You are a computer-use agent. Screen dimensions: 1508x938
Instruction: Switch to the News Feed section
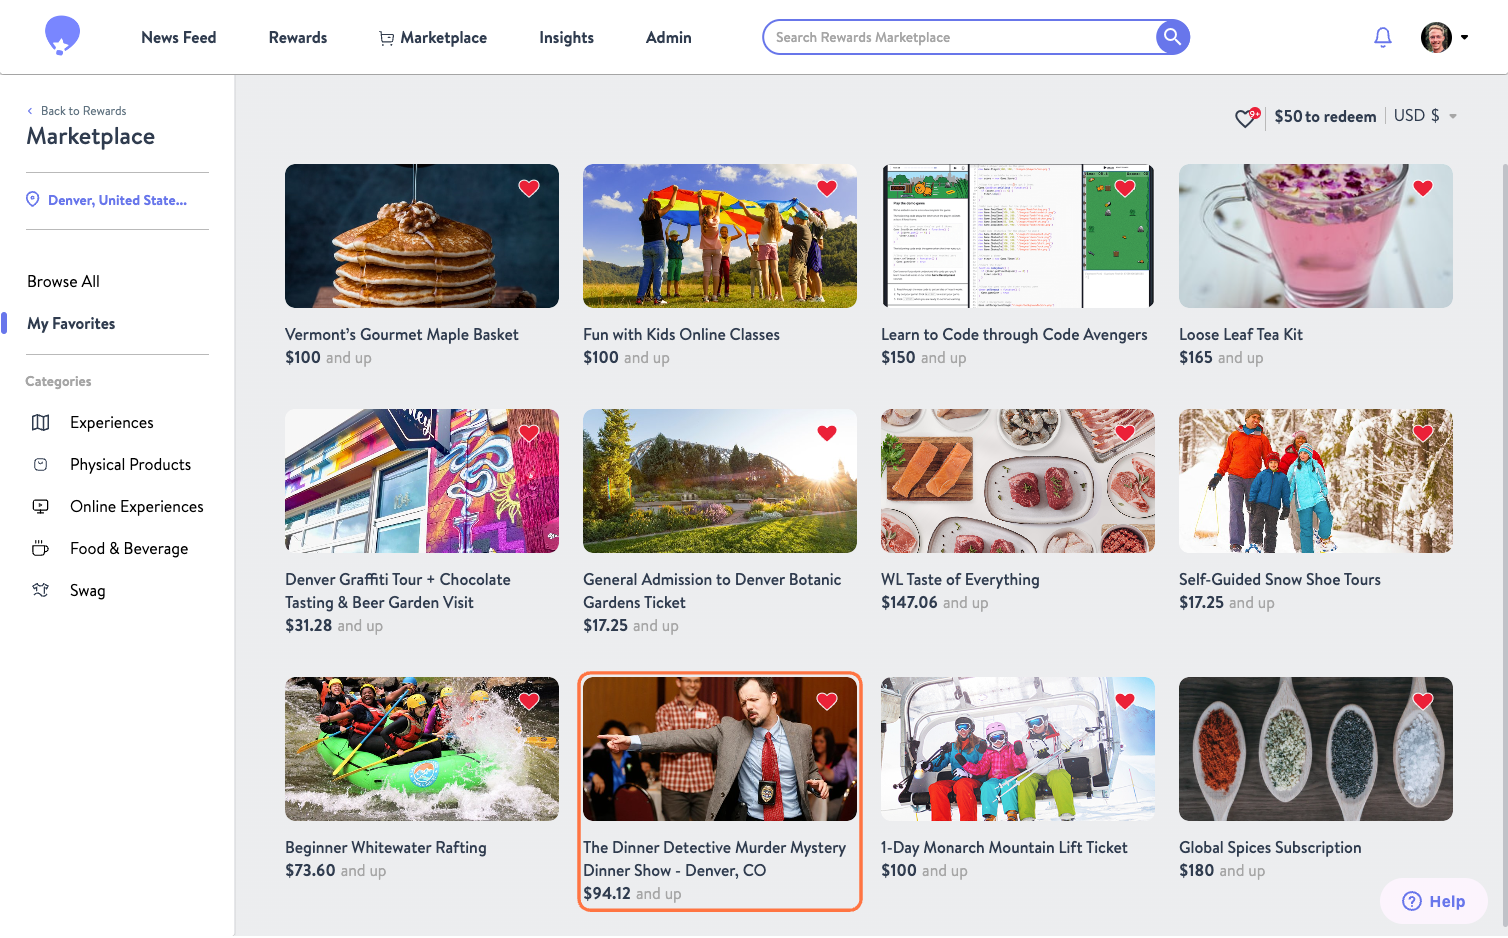coord(178,37)
